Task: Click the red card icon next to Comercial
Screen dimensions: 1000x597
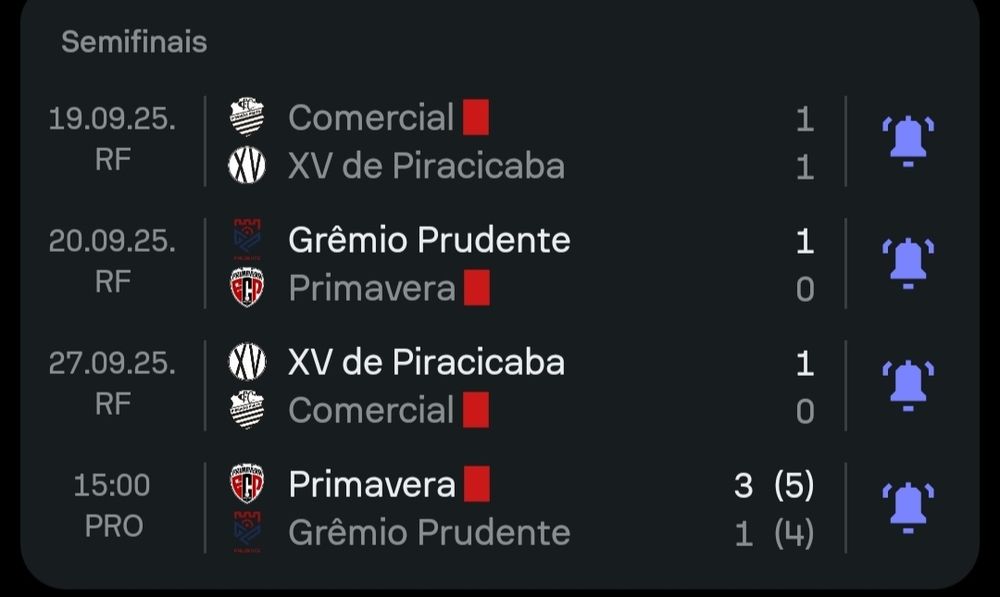Action: tap(477, 117)
